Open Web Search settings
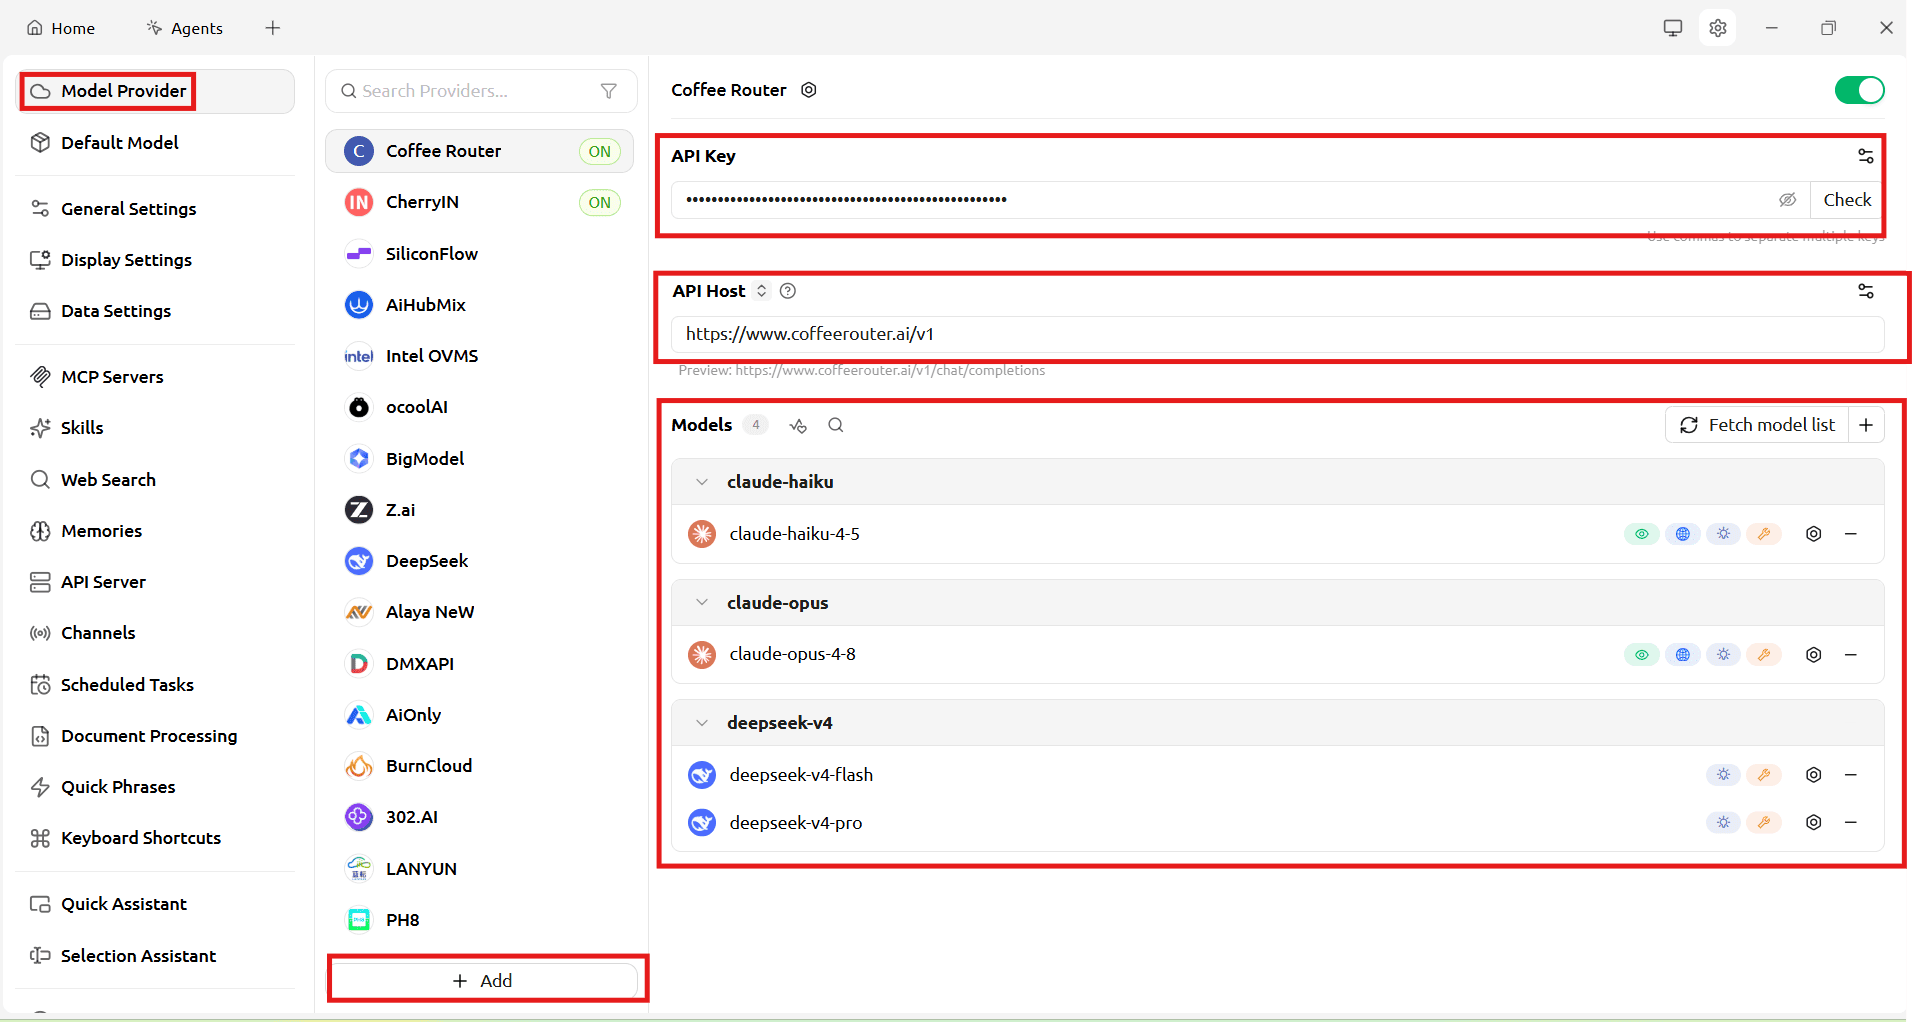This screenshot has width=1913, height=1022. [x=157, y=480]
